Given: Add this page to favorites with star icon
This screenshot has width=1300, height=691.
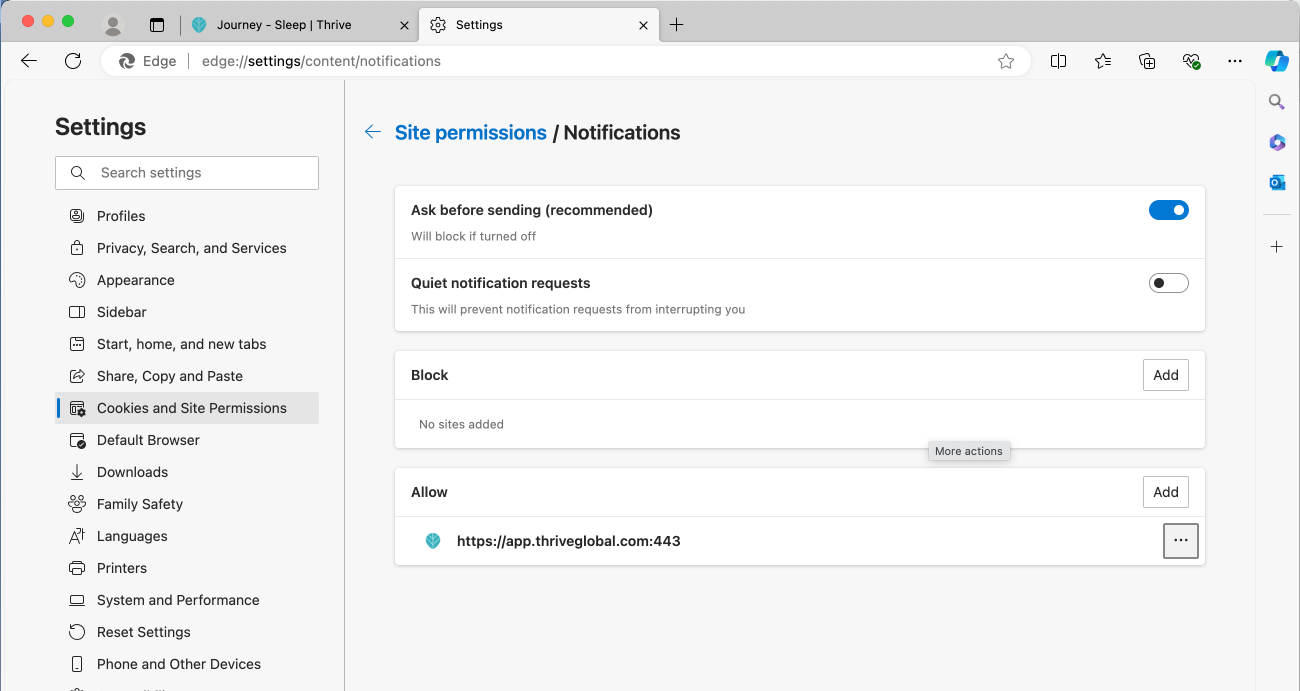Looking at the screenshot, I should pos(1006,61).
